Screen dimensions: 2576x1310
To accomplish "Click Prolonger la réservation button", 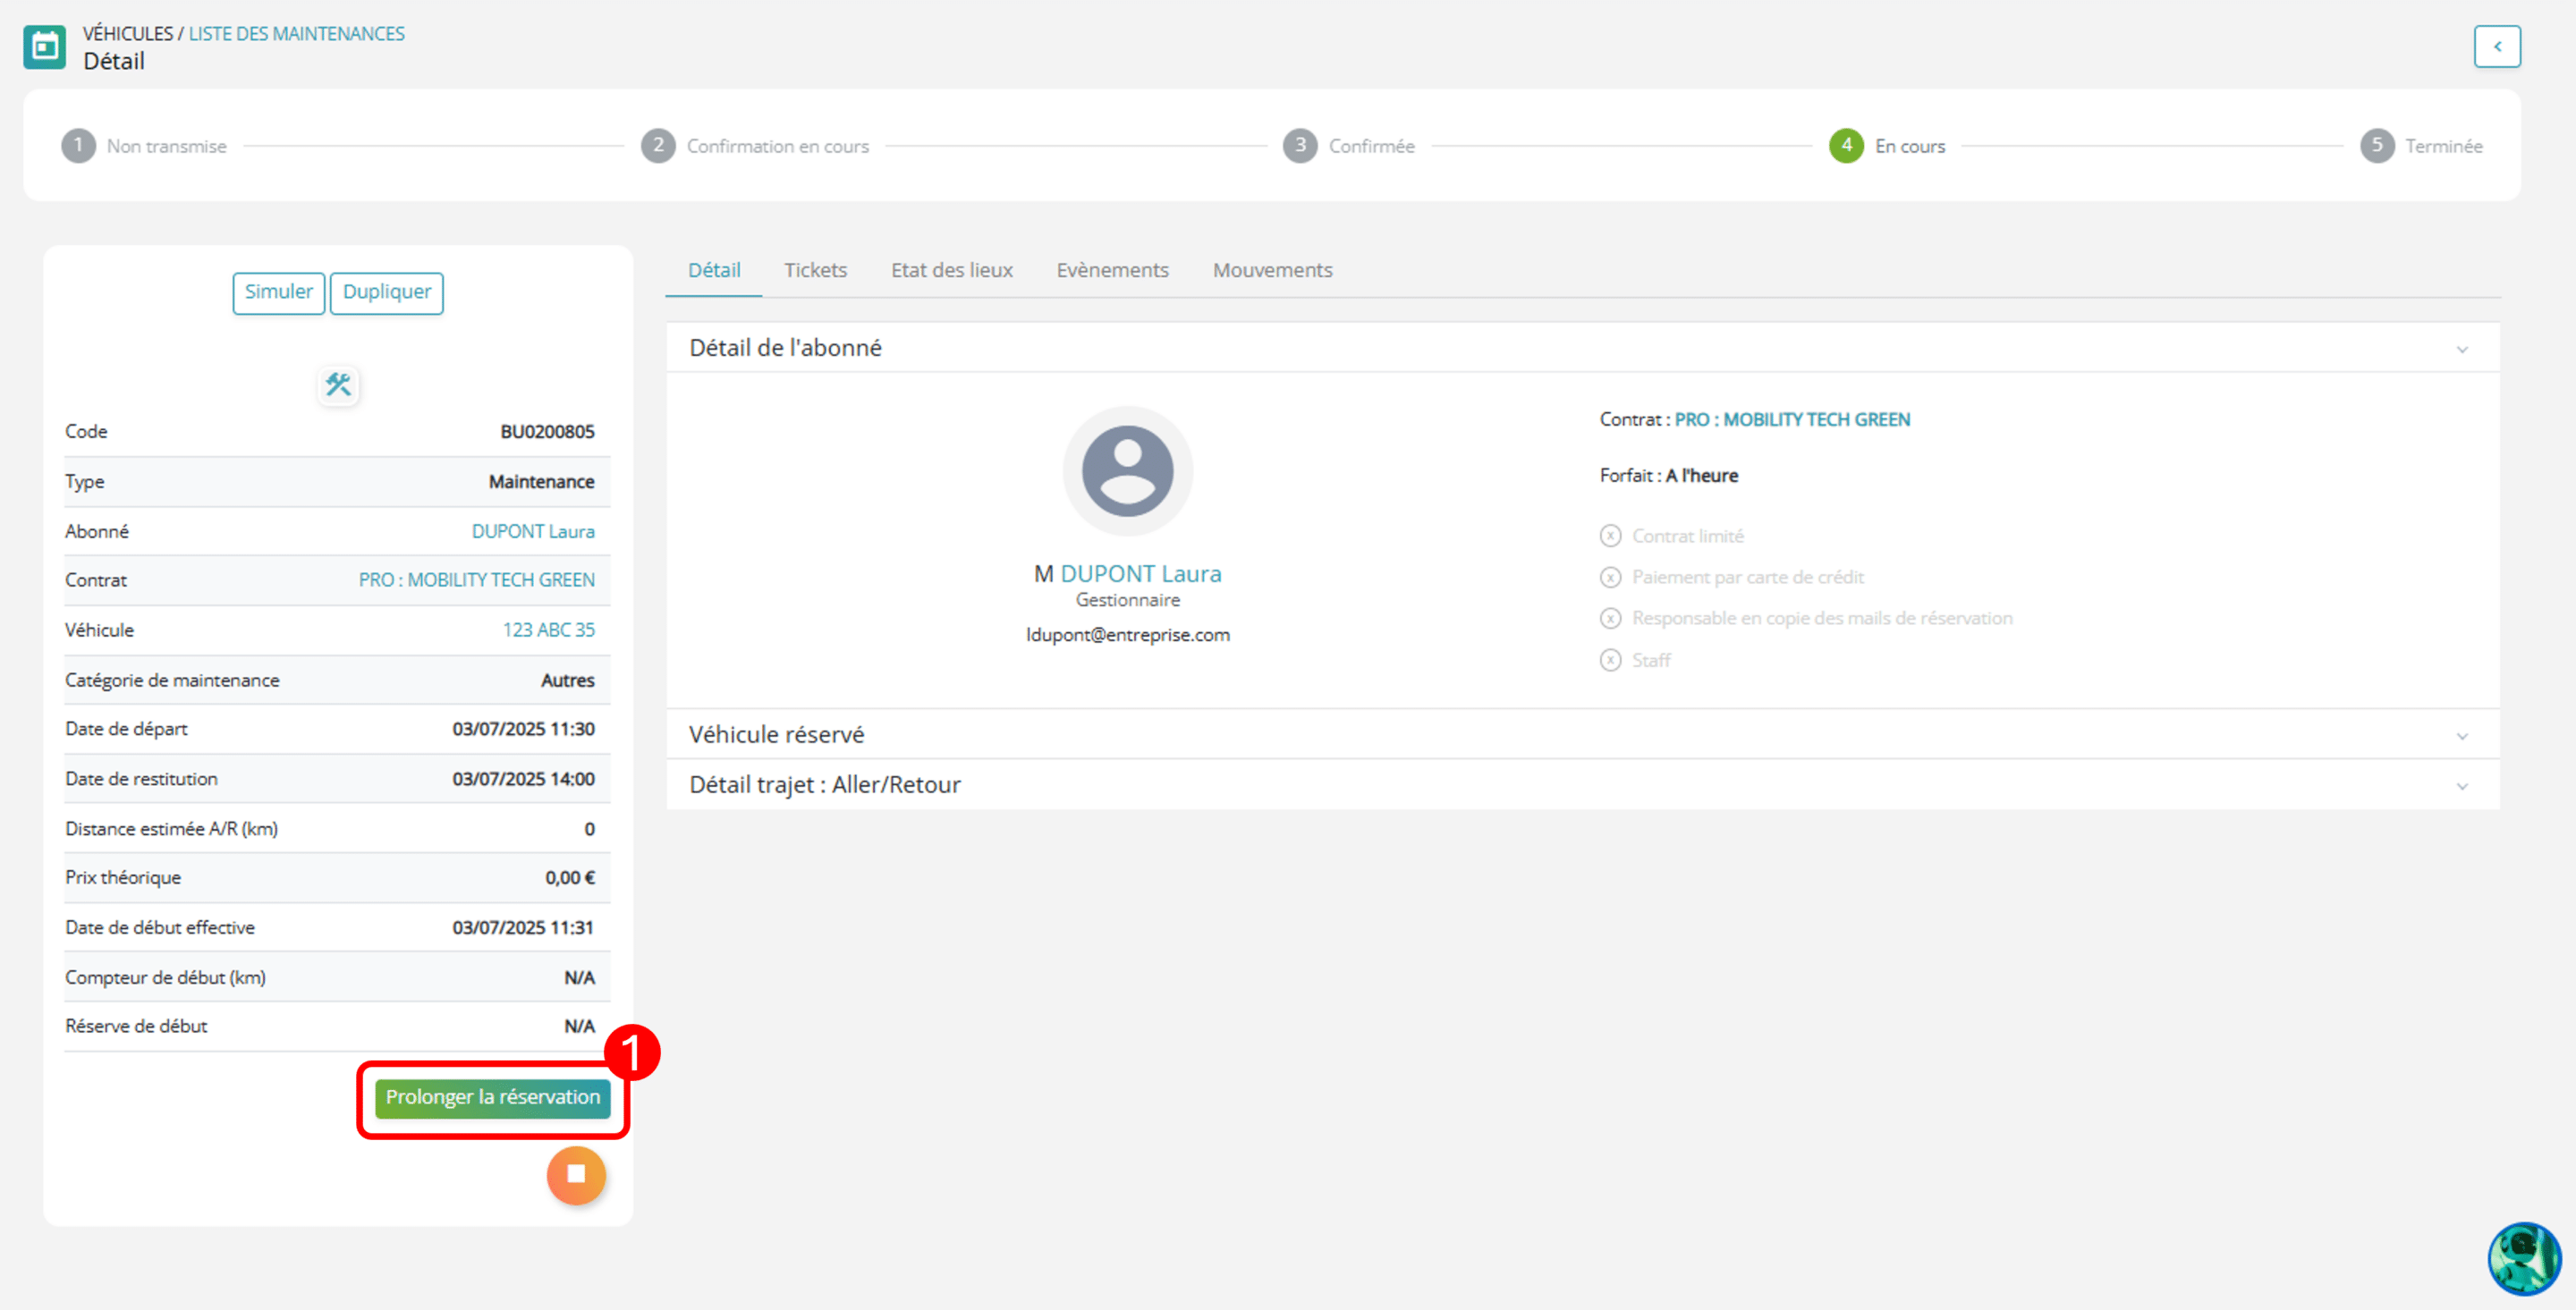I will coord(492,1098).
